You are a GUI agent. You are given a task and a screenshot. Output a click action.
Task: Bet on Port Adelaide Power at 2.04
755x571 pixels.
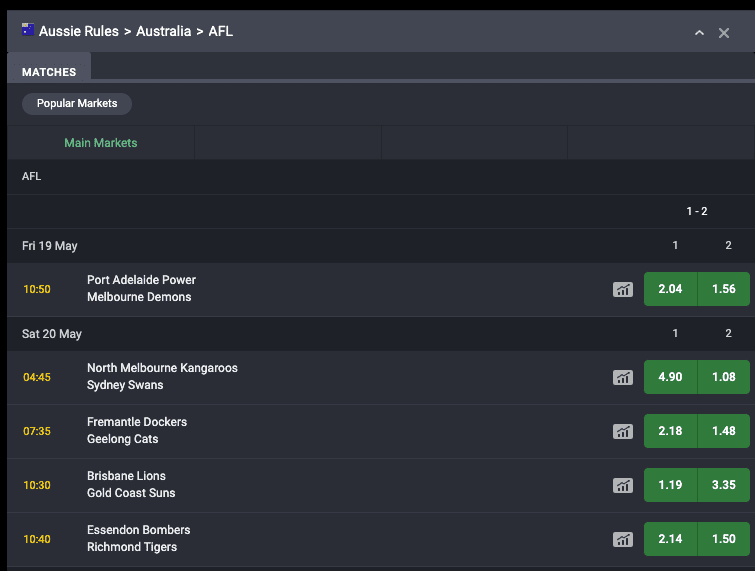coord(670,289)
